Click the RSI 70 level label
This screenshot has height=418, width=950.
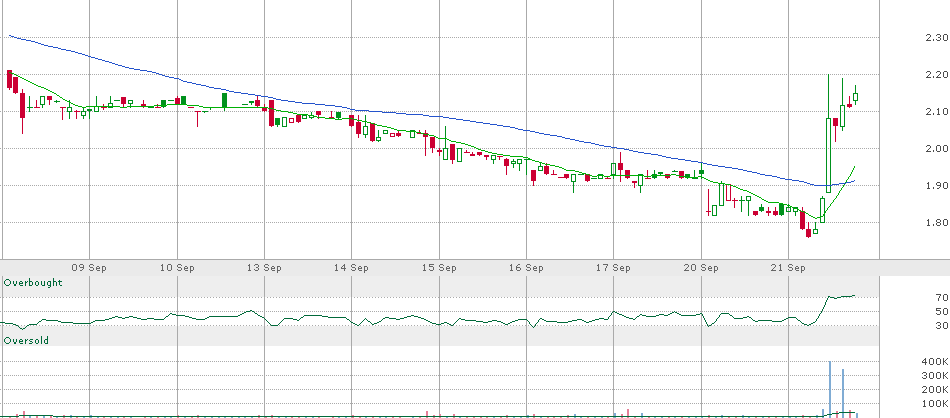click(x=942, y=297)
